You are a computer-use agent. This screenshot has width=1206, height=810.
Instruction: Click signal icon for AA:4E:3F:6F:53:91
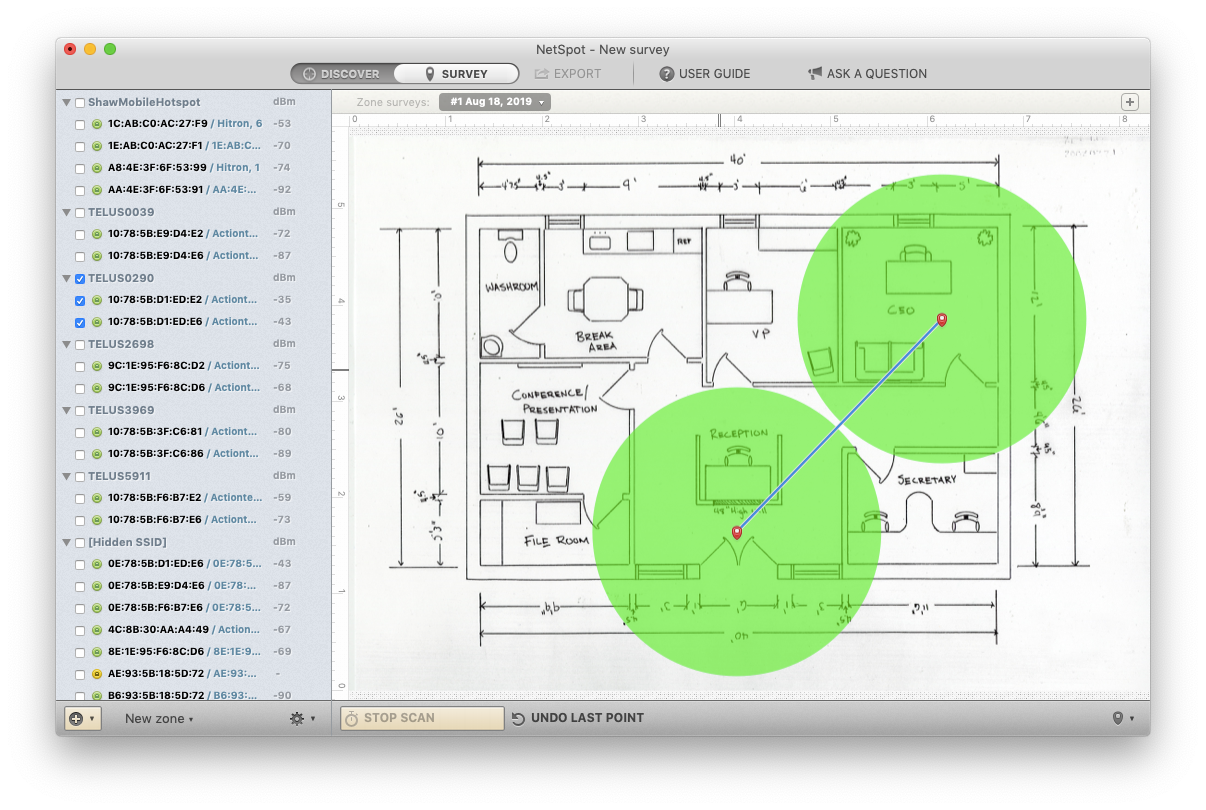[97, 190]
